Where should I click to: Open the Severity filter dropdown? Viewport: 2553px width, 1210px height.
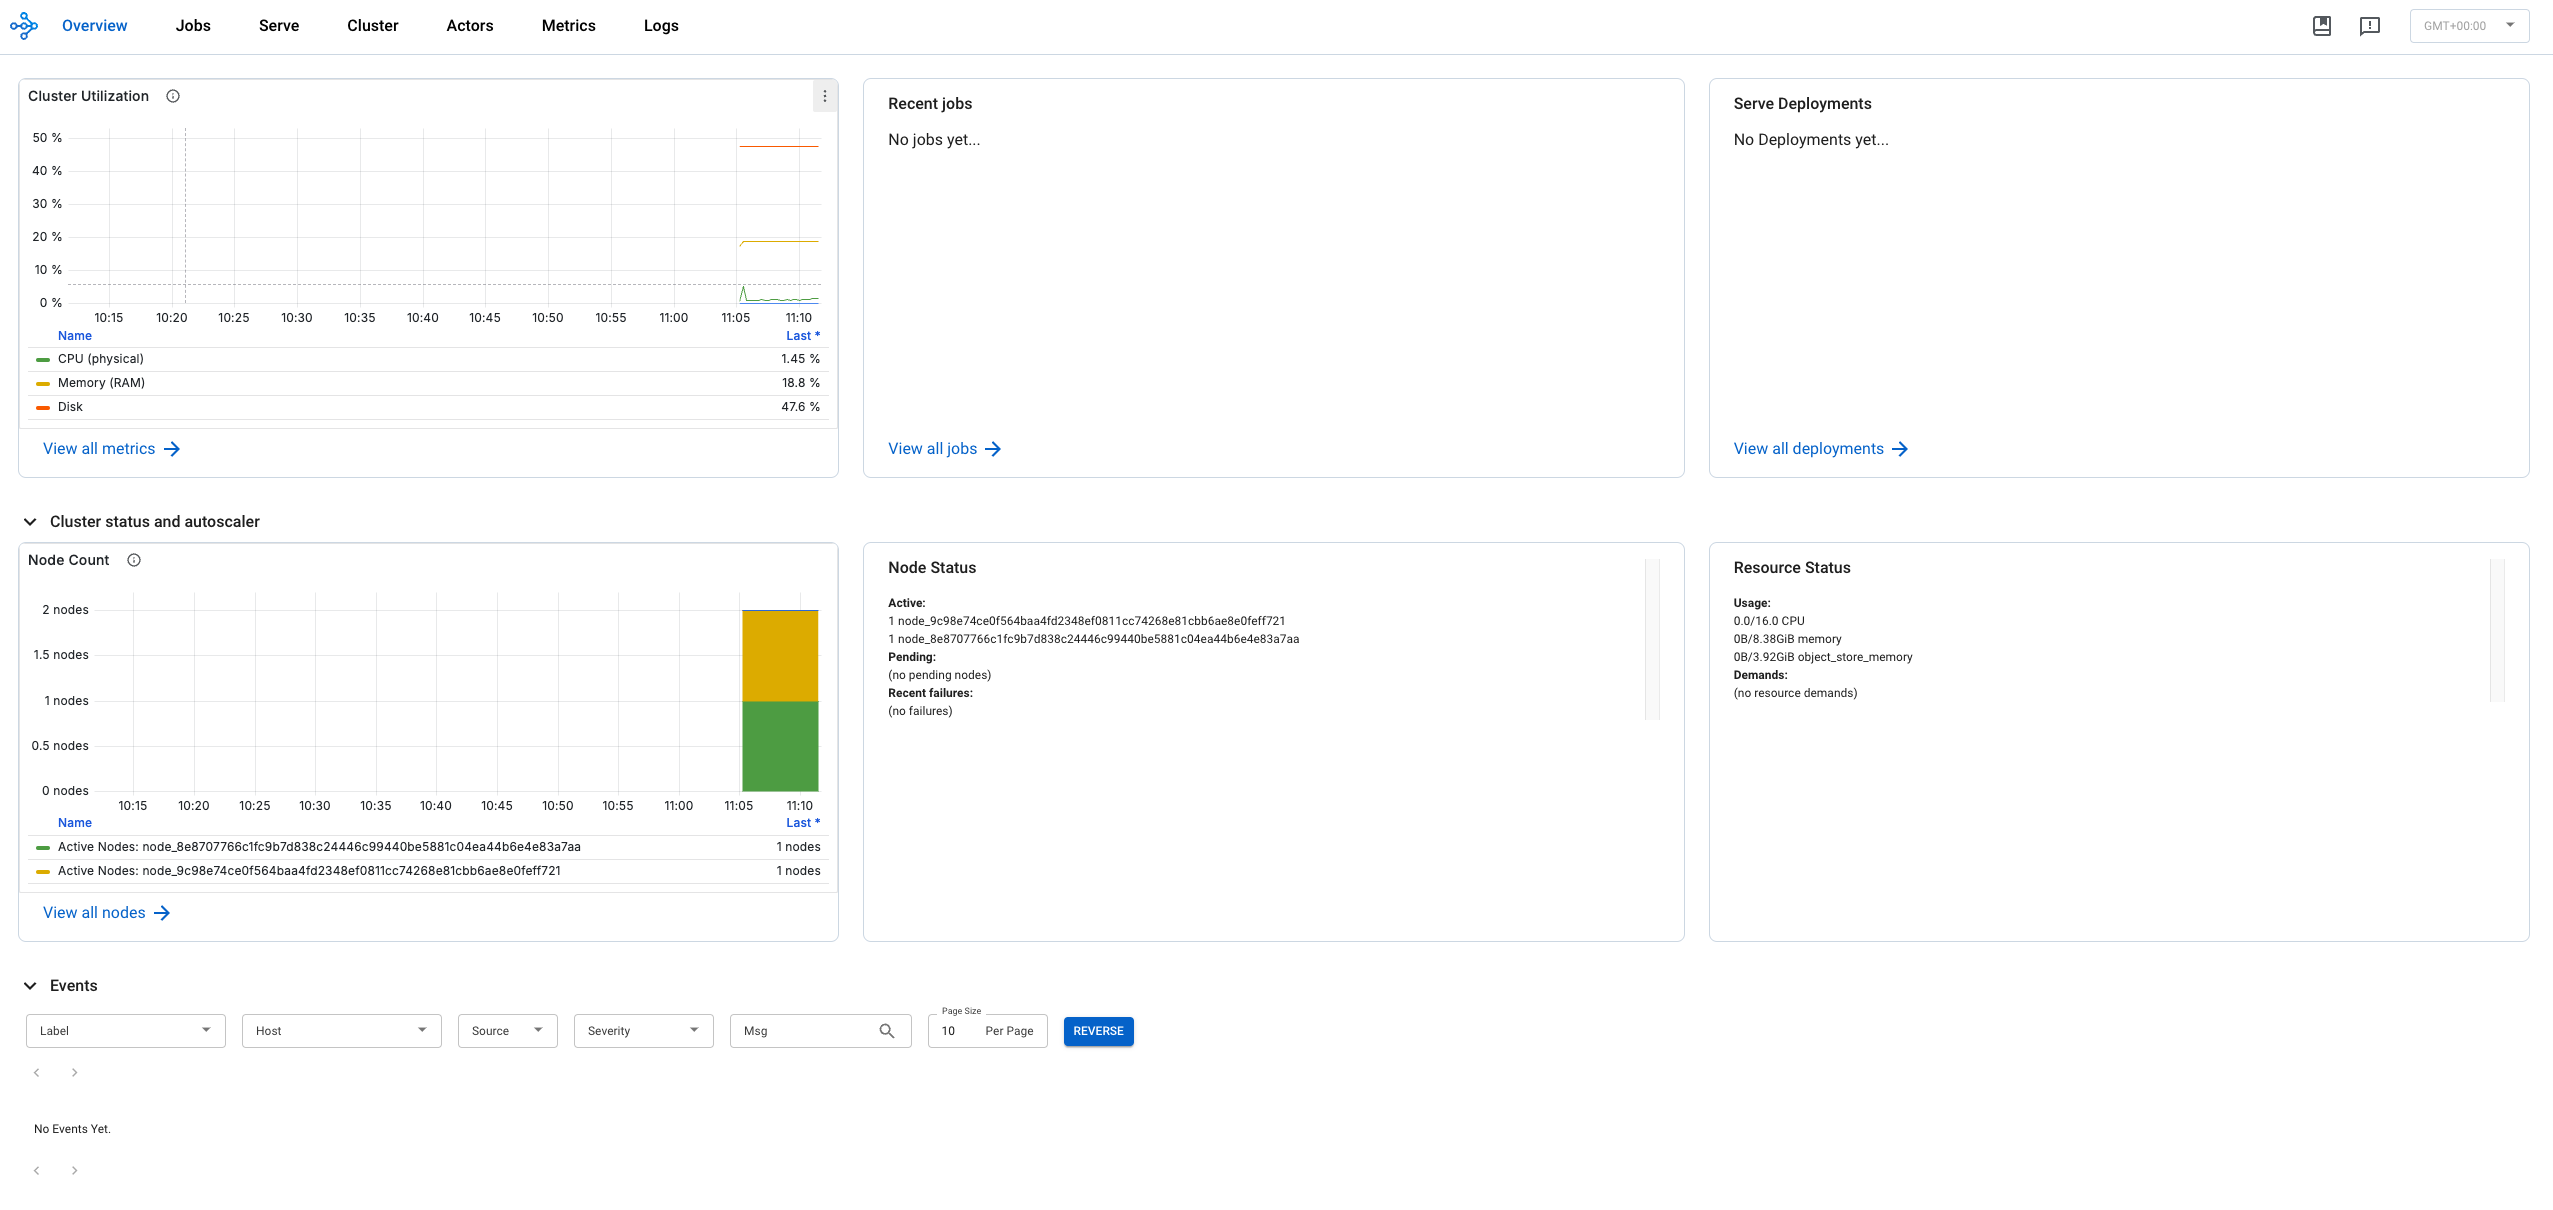[643, 1031]
